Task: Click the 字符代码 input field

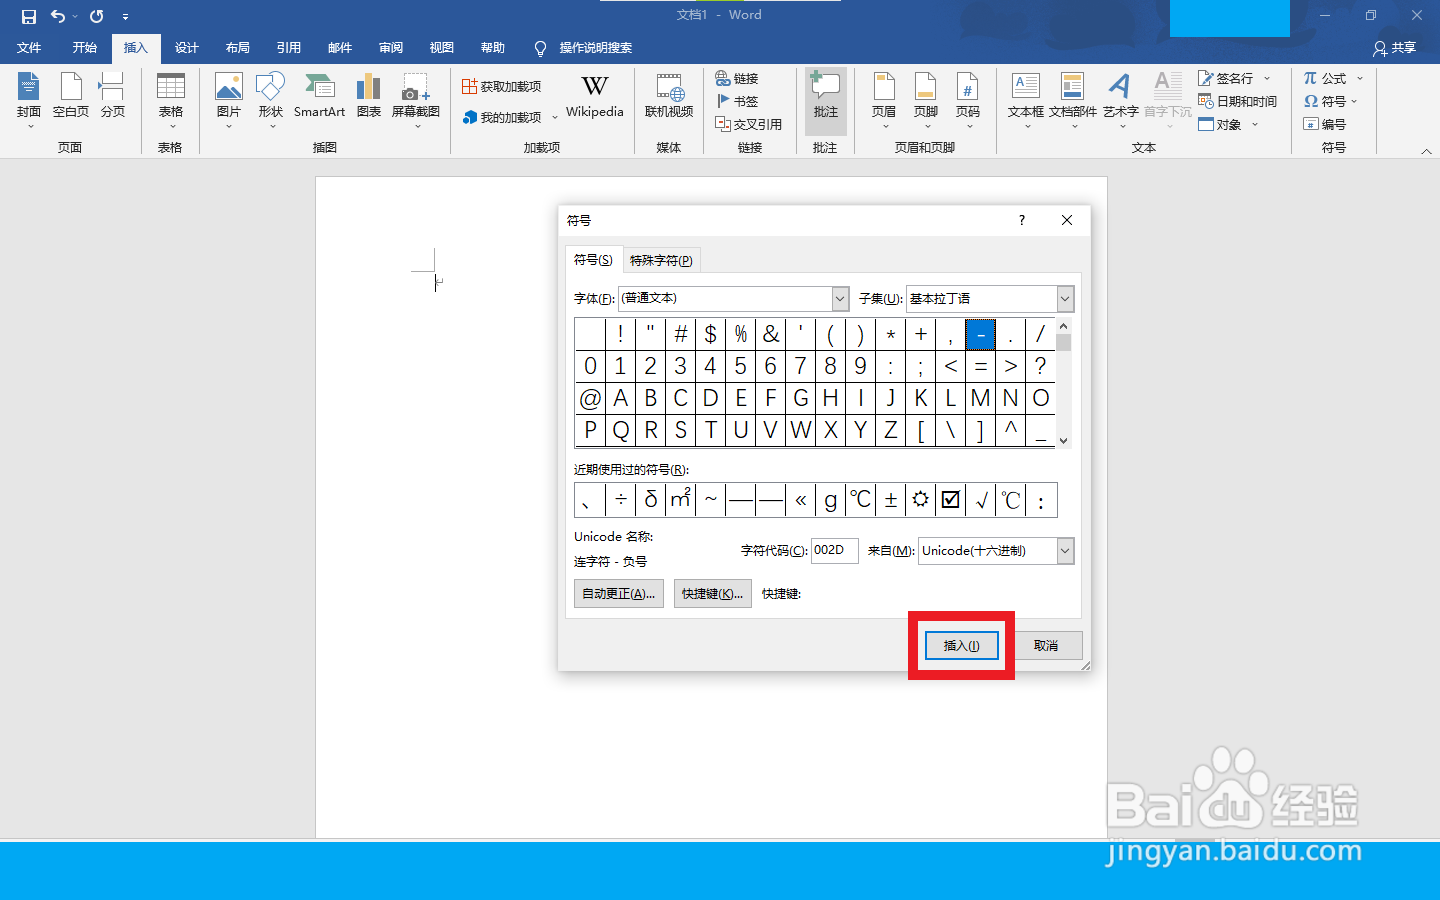Action: click(833, 551)
